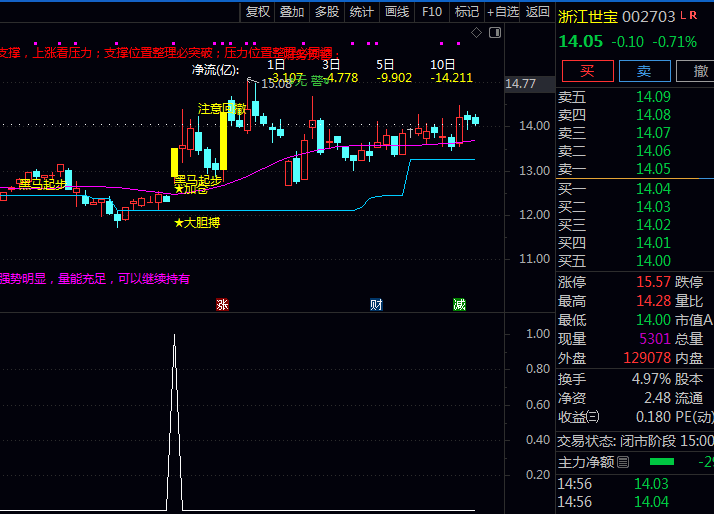Click the white indicator spike in lower panel
This screenshot has width=714, height=514.
[x=174, y=421]
